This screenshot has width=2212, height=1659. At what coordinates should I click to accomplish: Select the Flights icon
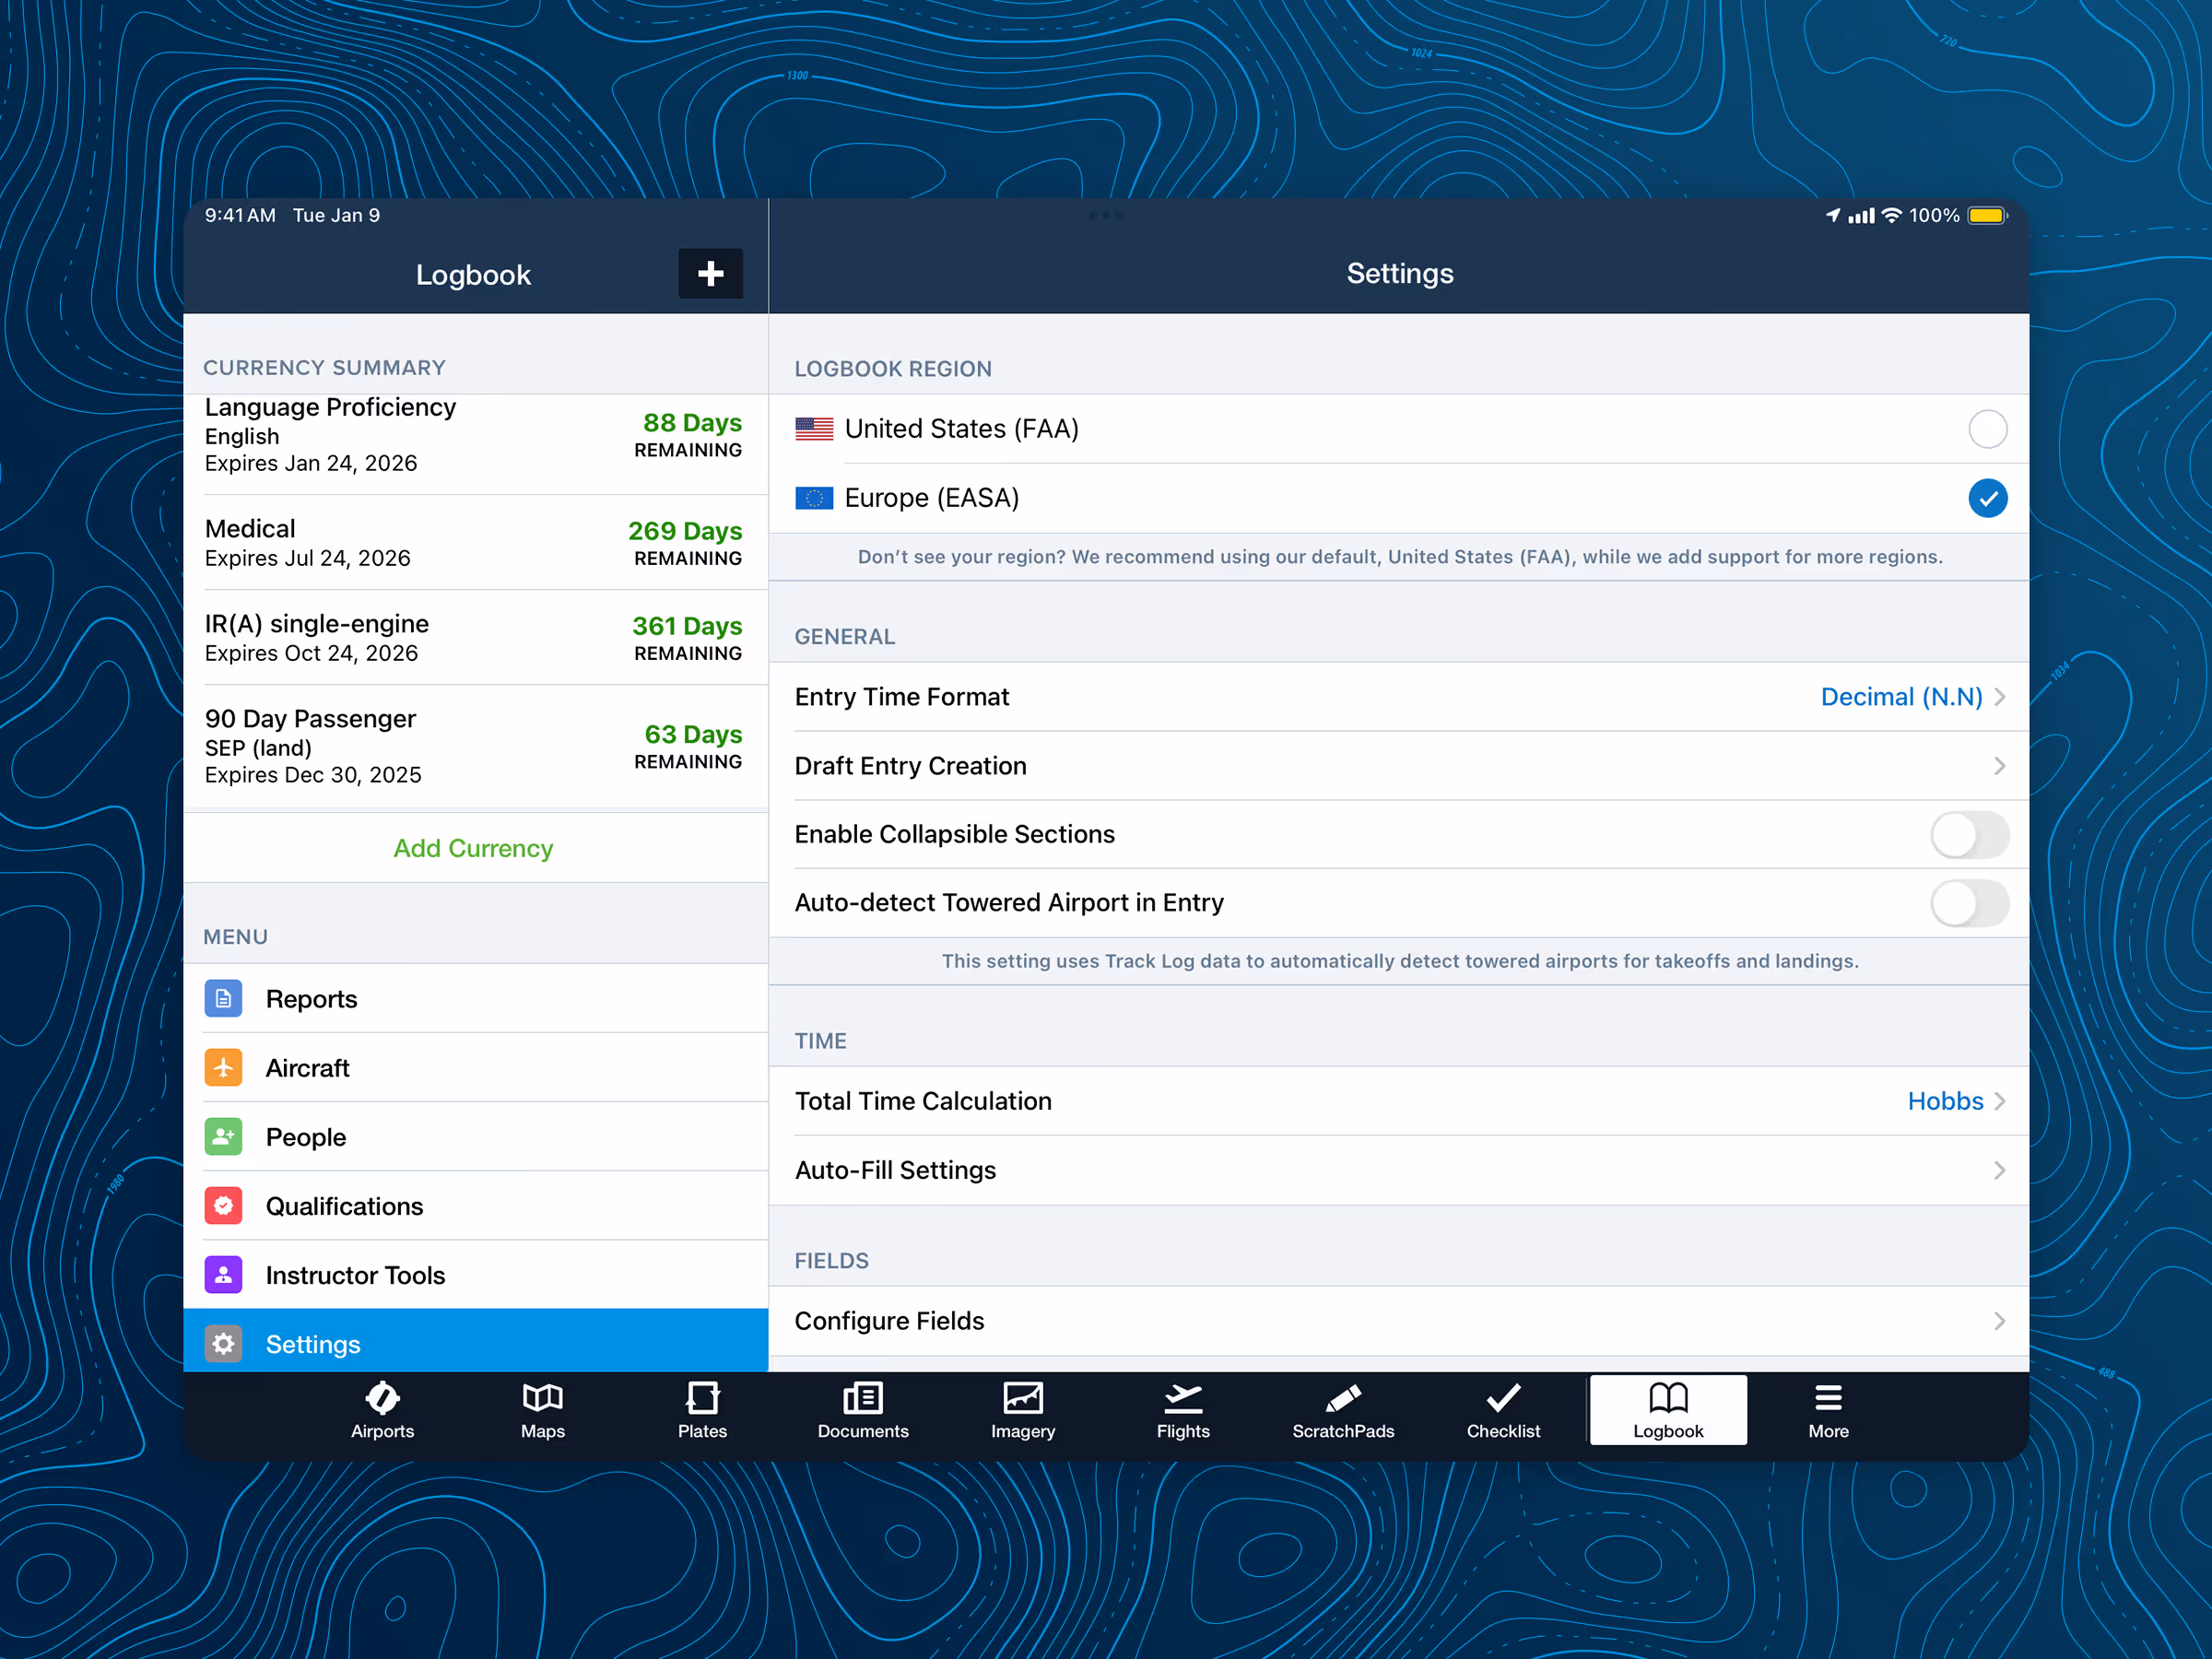click(x=1183, y=1412)
